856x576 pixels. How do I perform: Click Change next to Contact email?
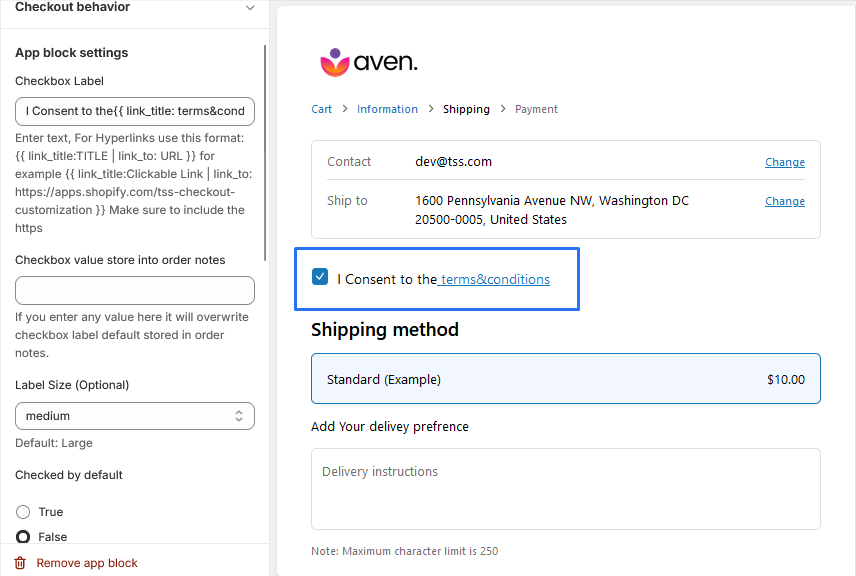[784, 162]
